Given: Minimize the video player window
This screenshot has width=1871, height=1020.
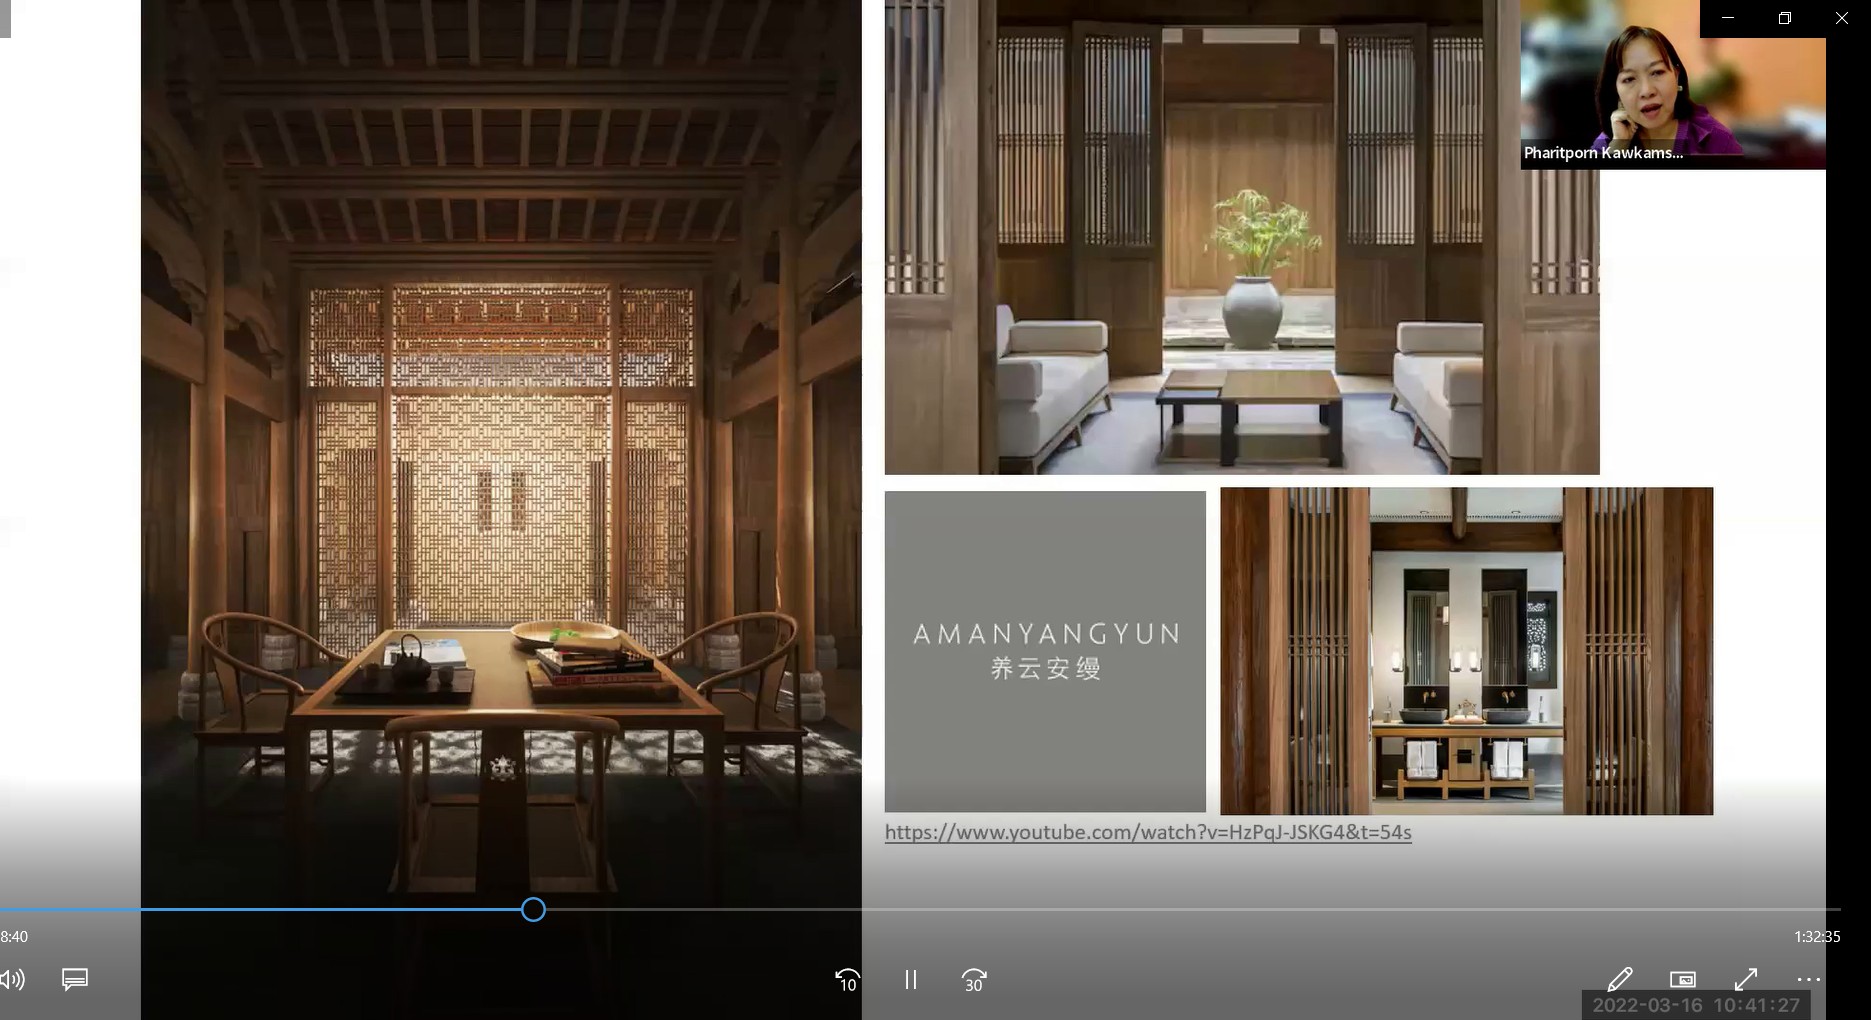Looking at the screenshot, I should [x=1728, y=18].
